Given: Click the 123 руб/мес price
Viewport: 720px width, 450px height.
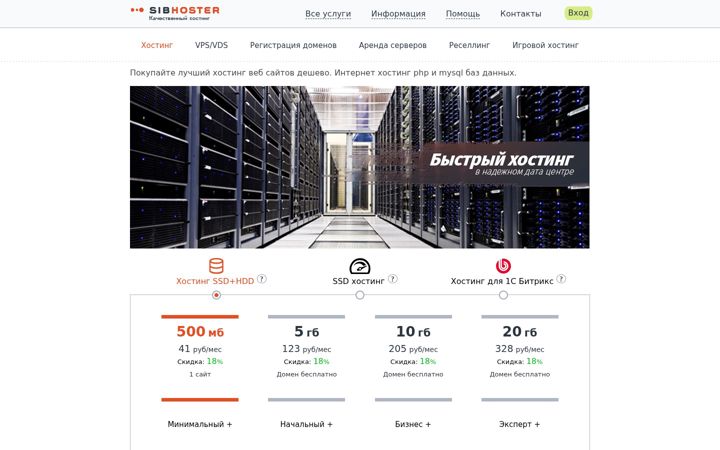Looking at the screenshot, I should pyautogui.click(x=306, y=349).
